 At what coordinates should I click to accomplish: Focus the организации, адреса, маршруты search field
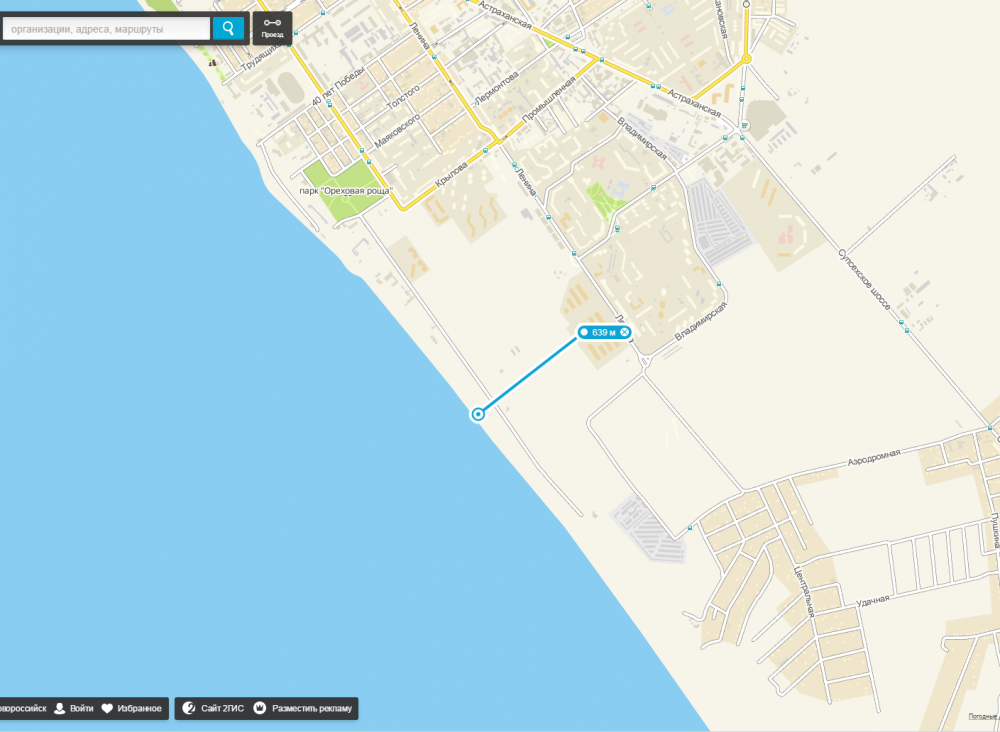107,29
